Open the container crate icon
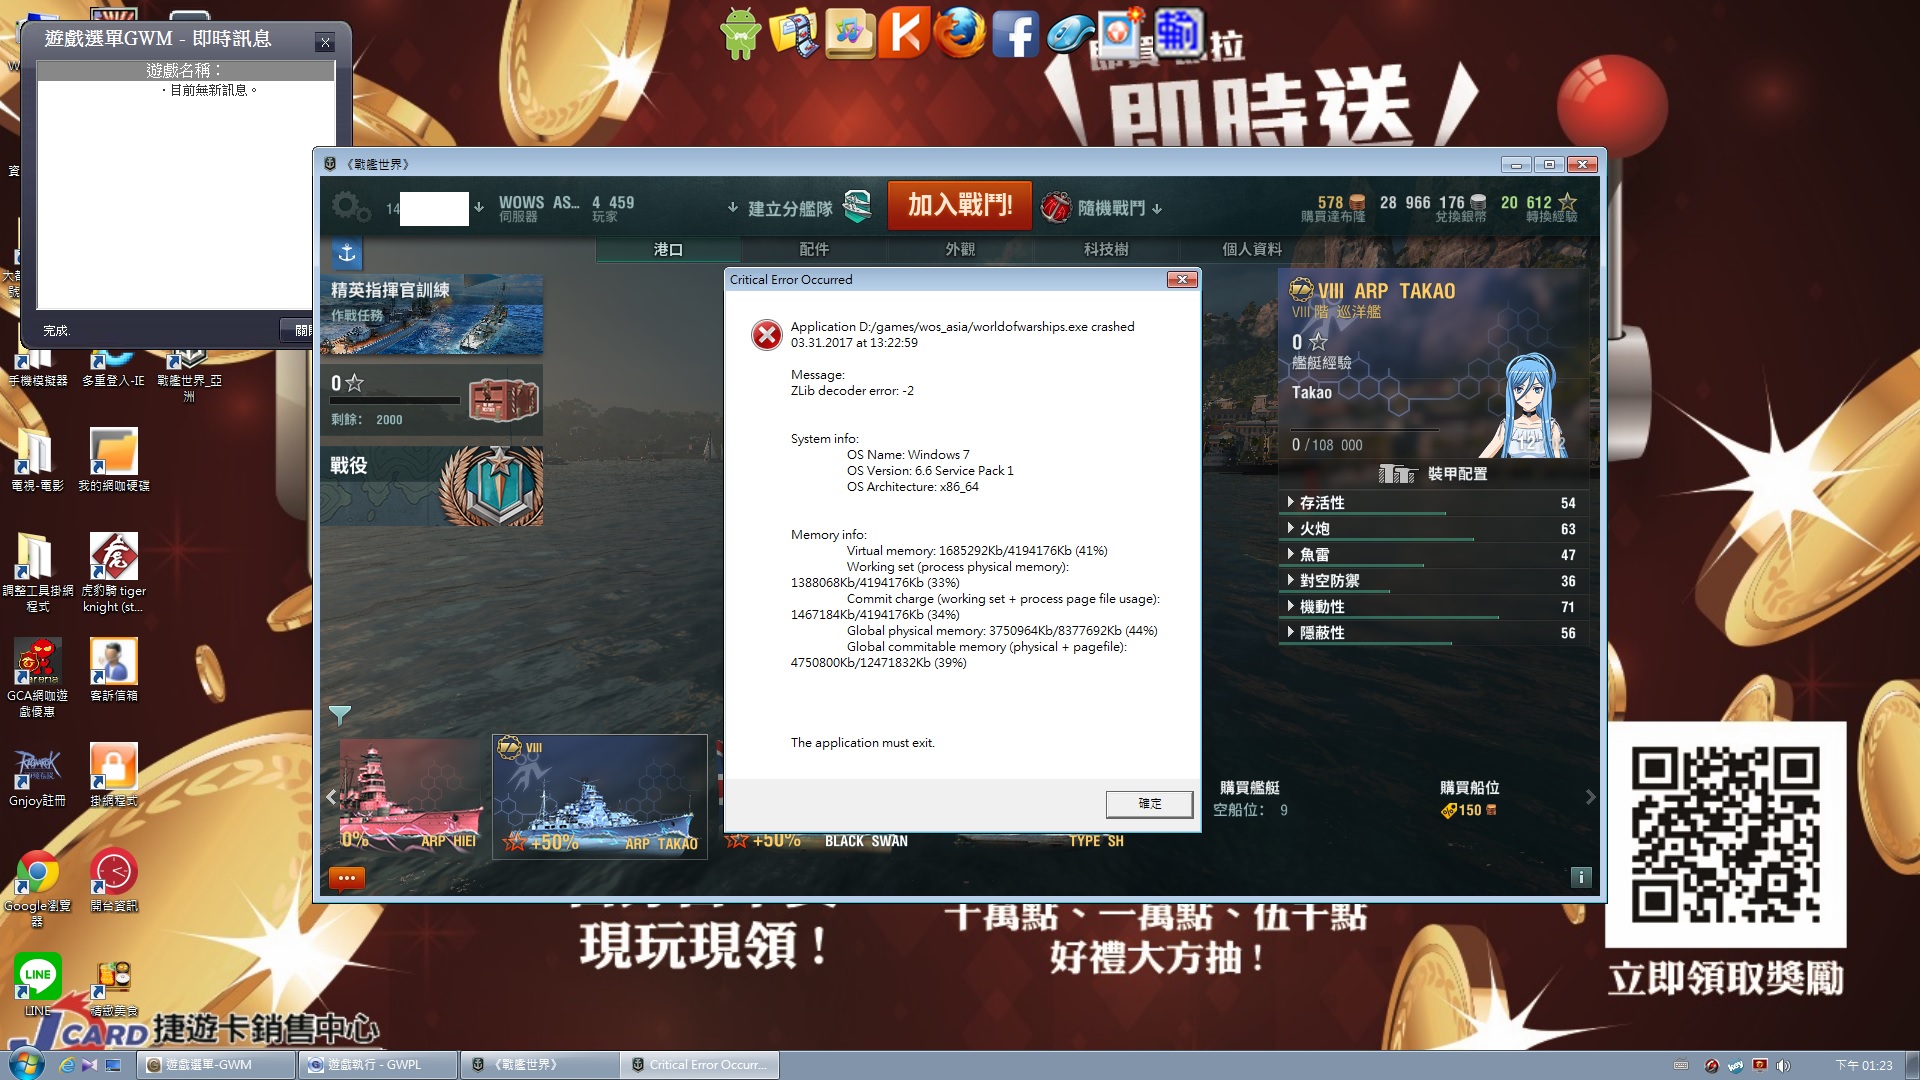Viewport: 1920px width, 1080px height. click(x=503, y=400)
